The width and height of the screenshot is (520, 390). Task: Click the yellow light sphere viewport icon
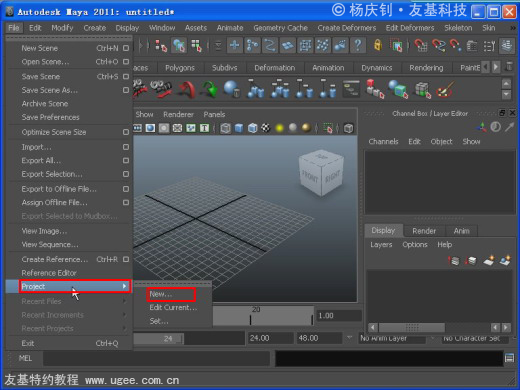point(279,128)
